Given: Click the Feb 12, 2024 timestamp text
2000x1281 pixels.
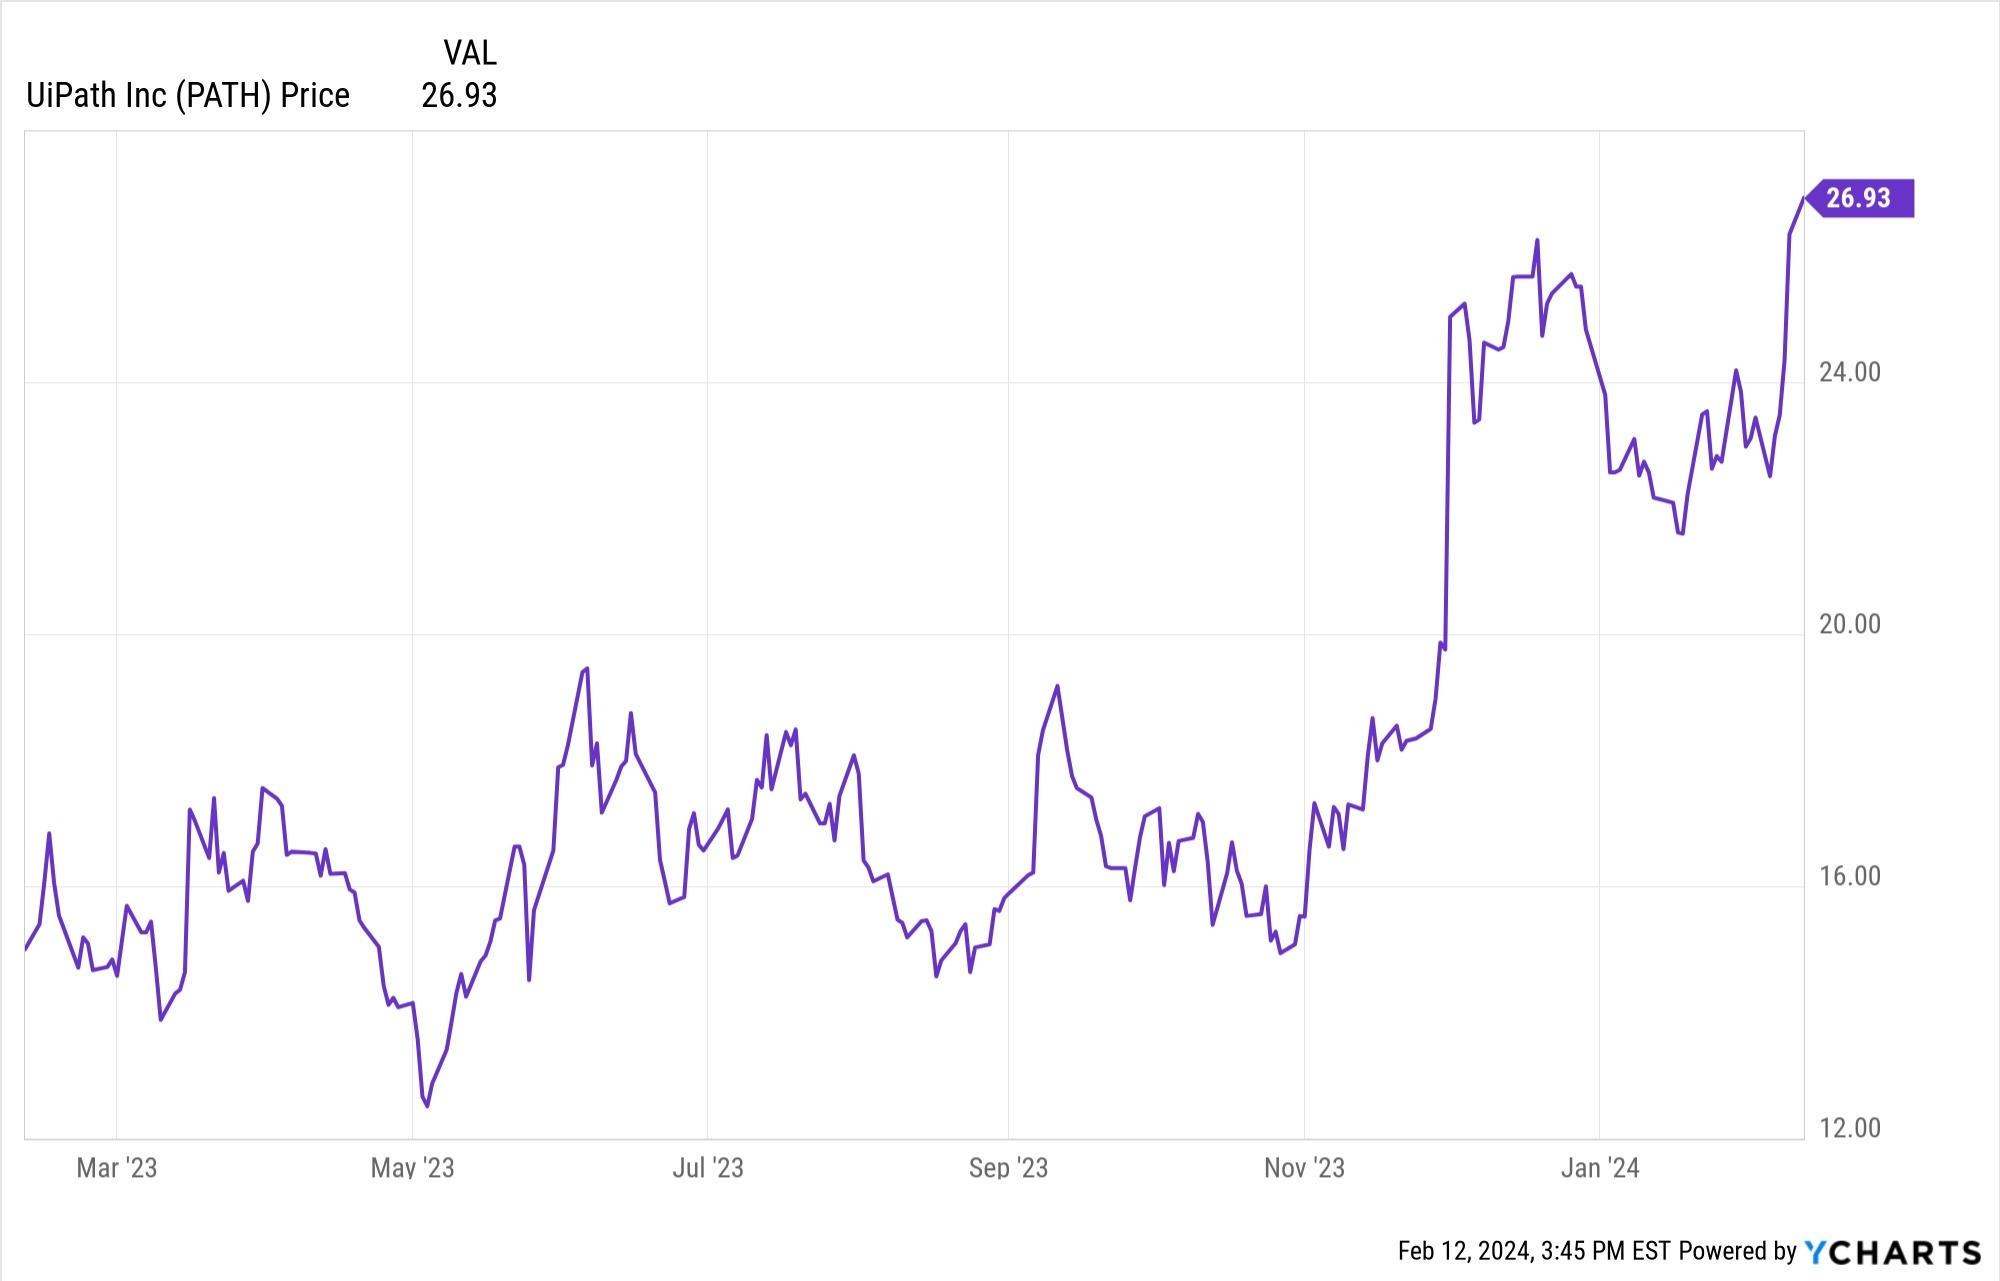Looking at the screenshot, I should click(x=1533, y=1251).
